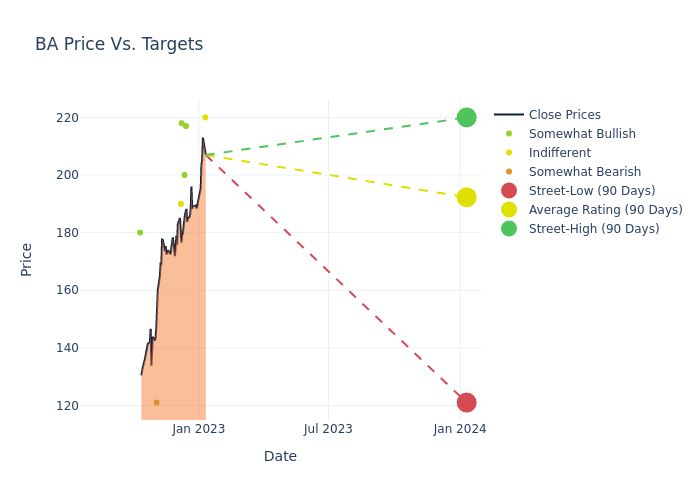
Task: Click the Jan 2023 x-axis label
Action: click(198, 429)
